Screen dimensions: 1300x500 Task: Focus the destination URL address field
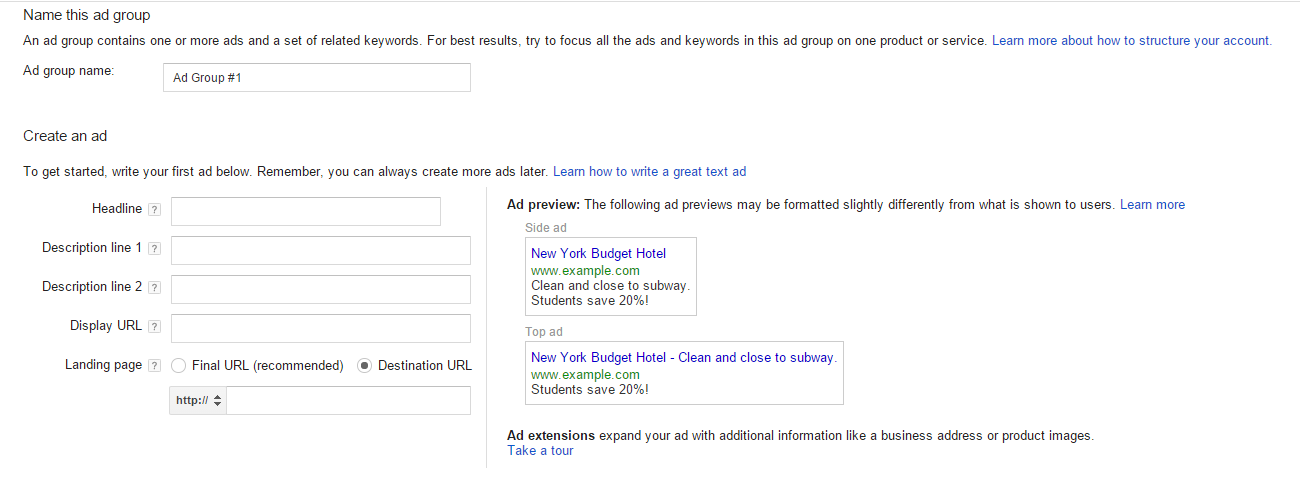[349, 401]
